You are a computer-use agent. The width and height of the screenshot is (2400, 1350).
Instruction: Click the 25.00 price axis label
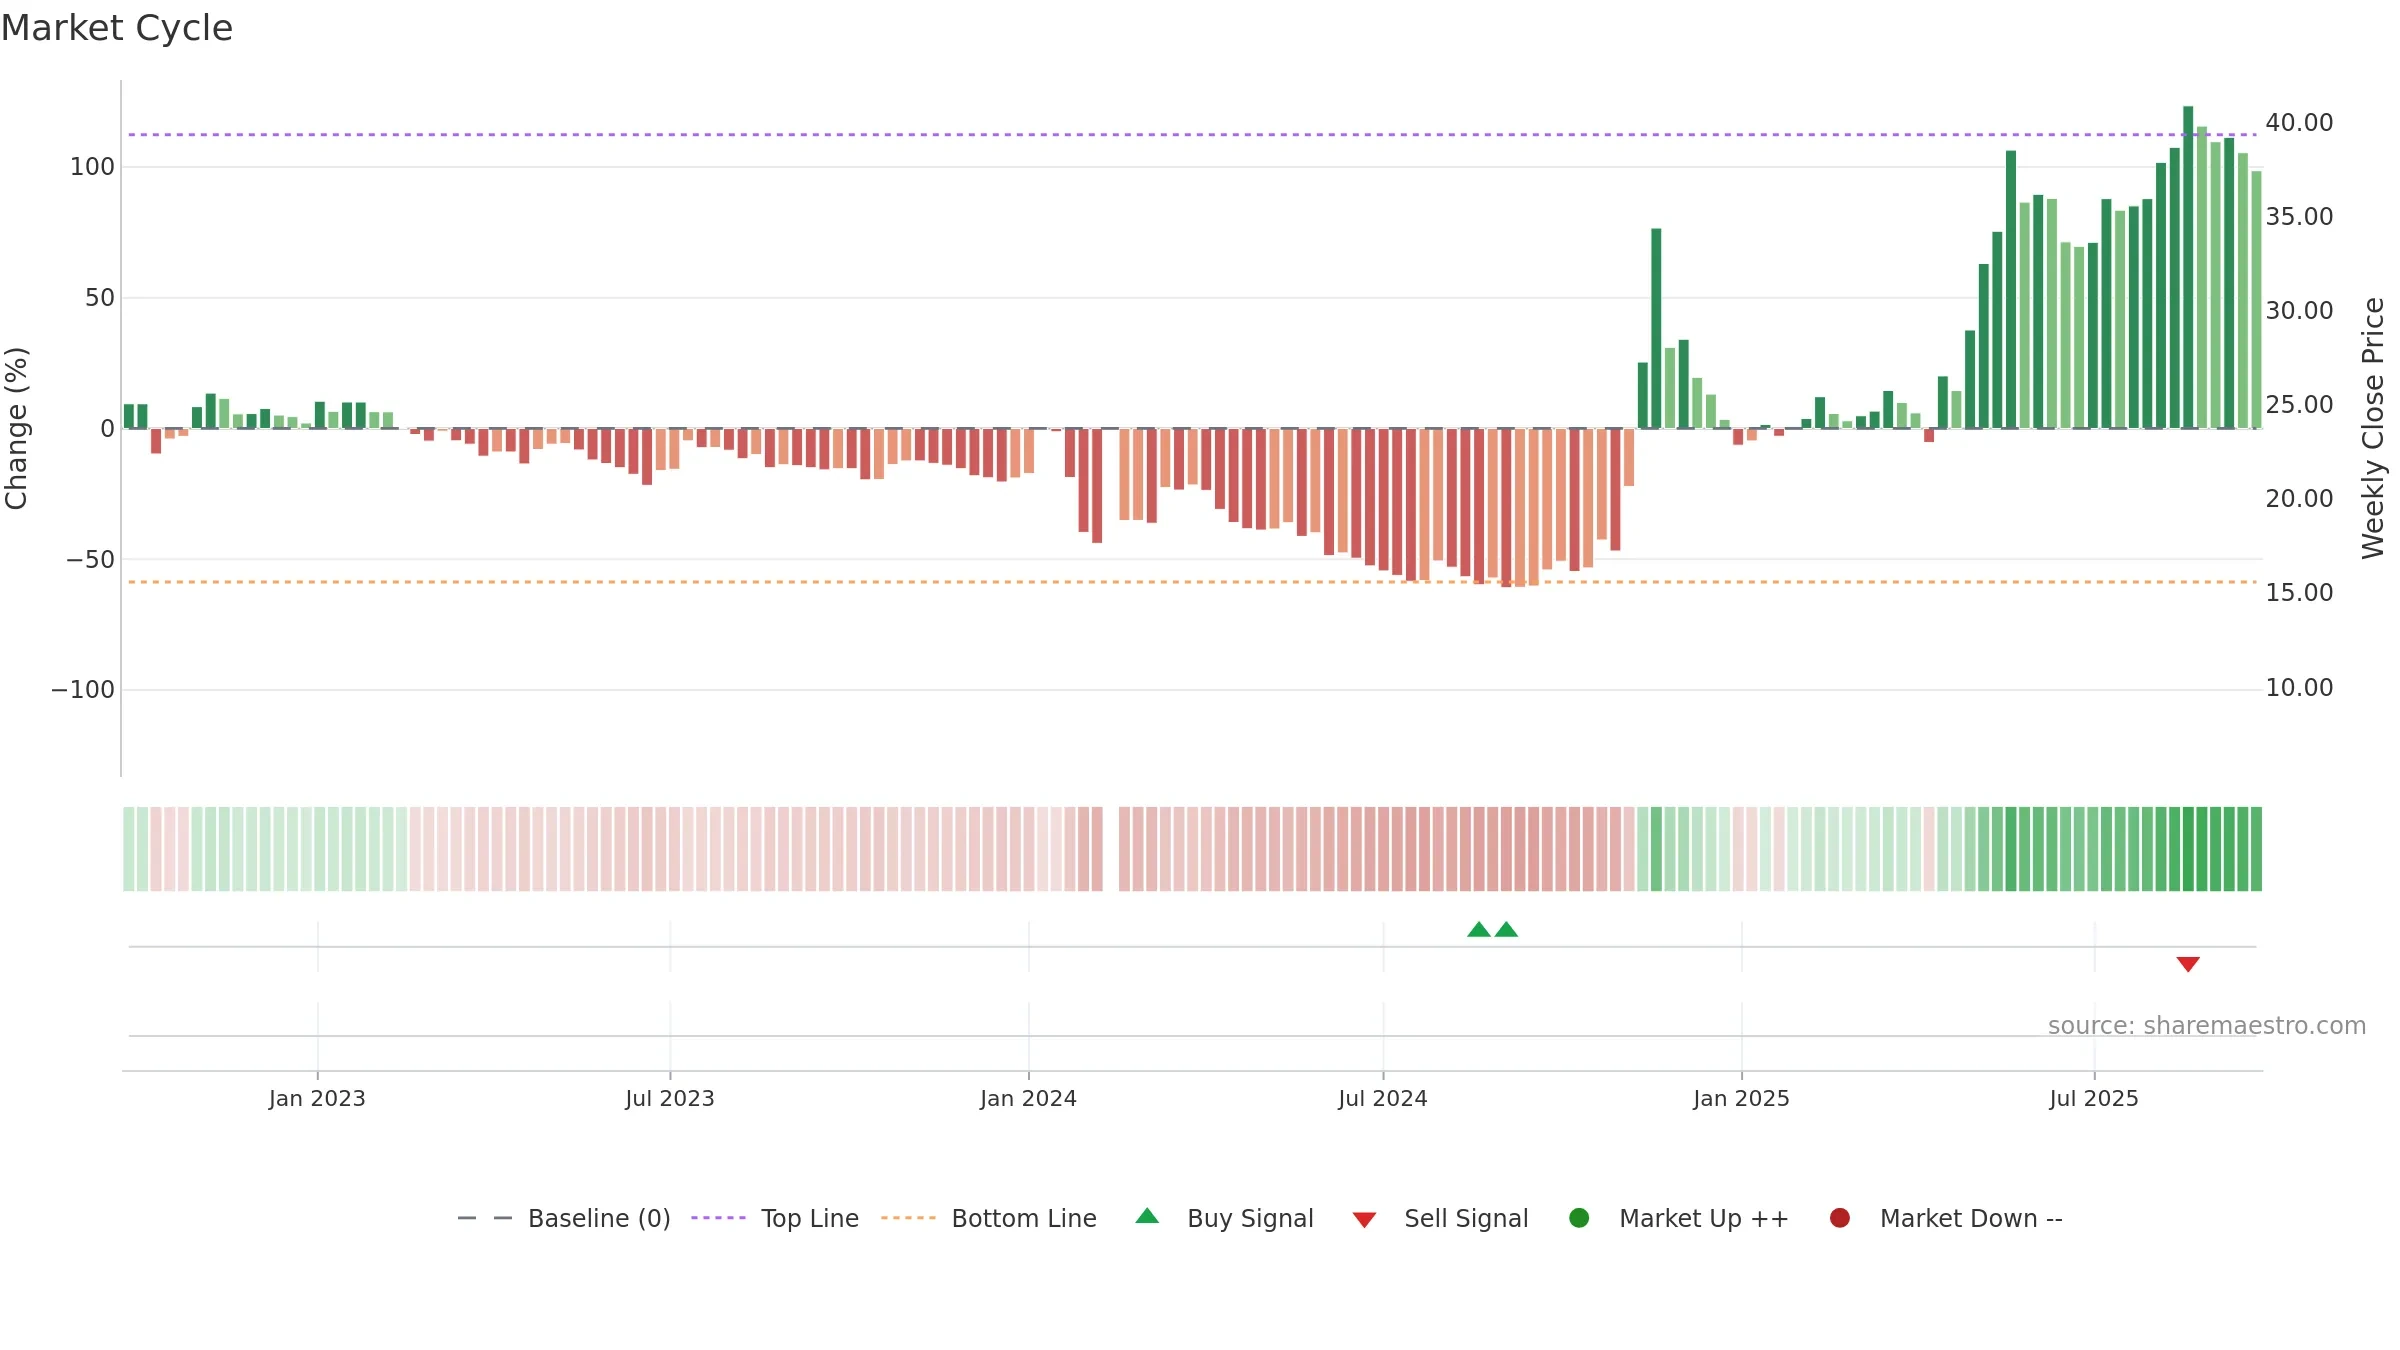(2299, 405)
